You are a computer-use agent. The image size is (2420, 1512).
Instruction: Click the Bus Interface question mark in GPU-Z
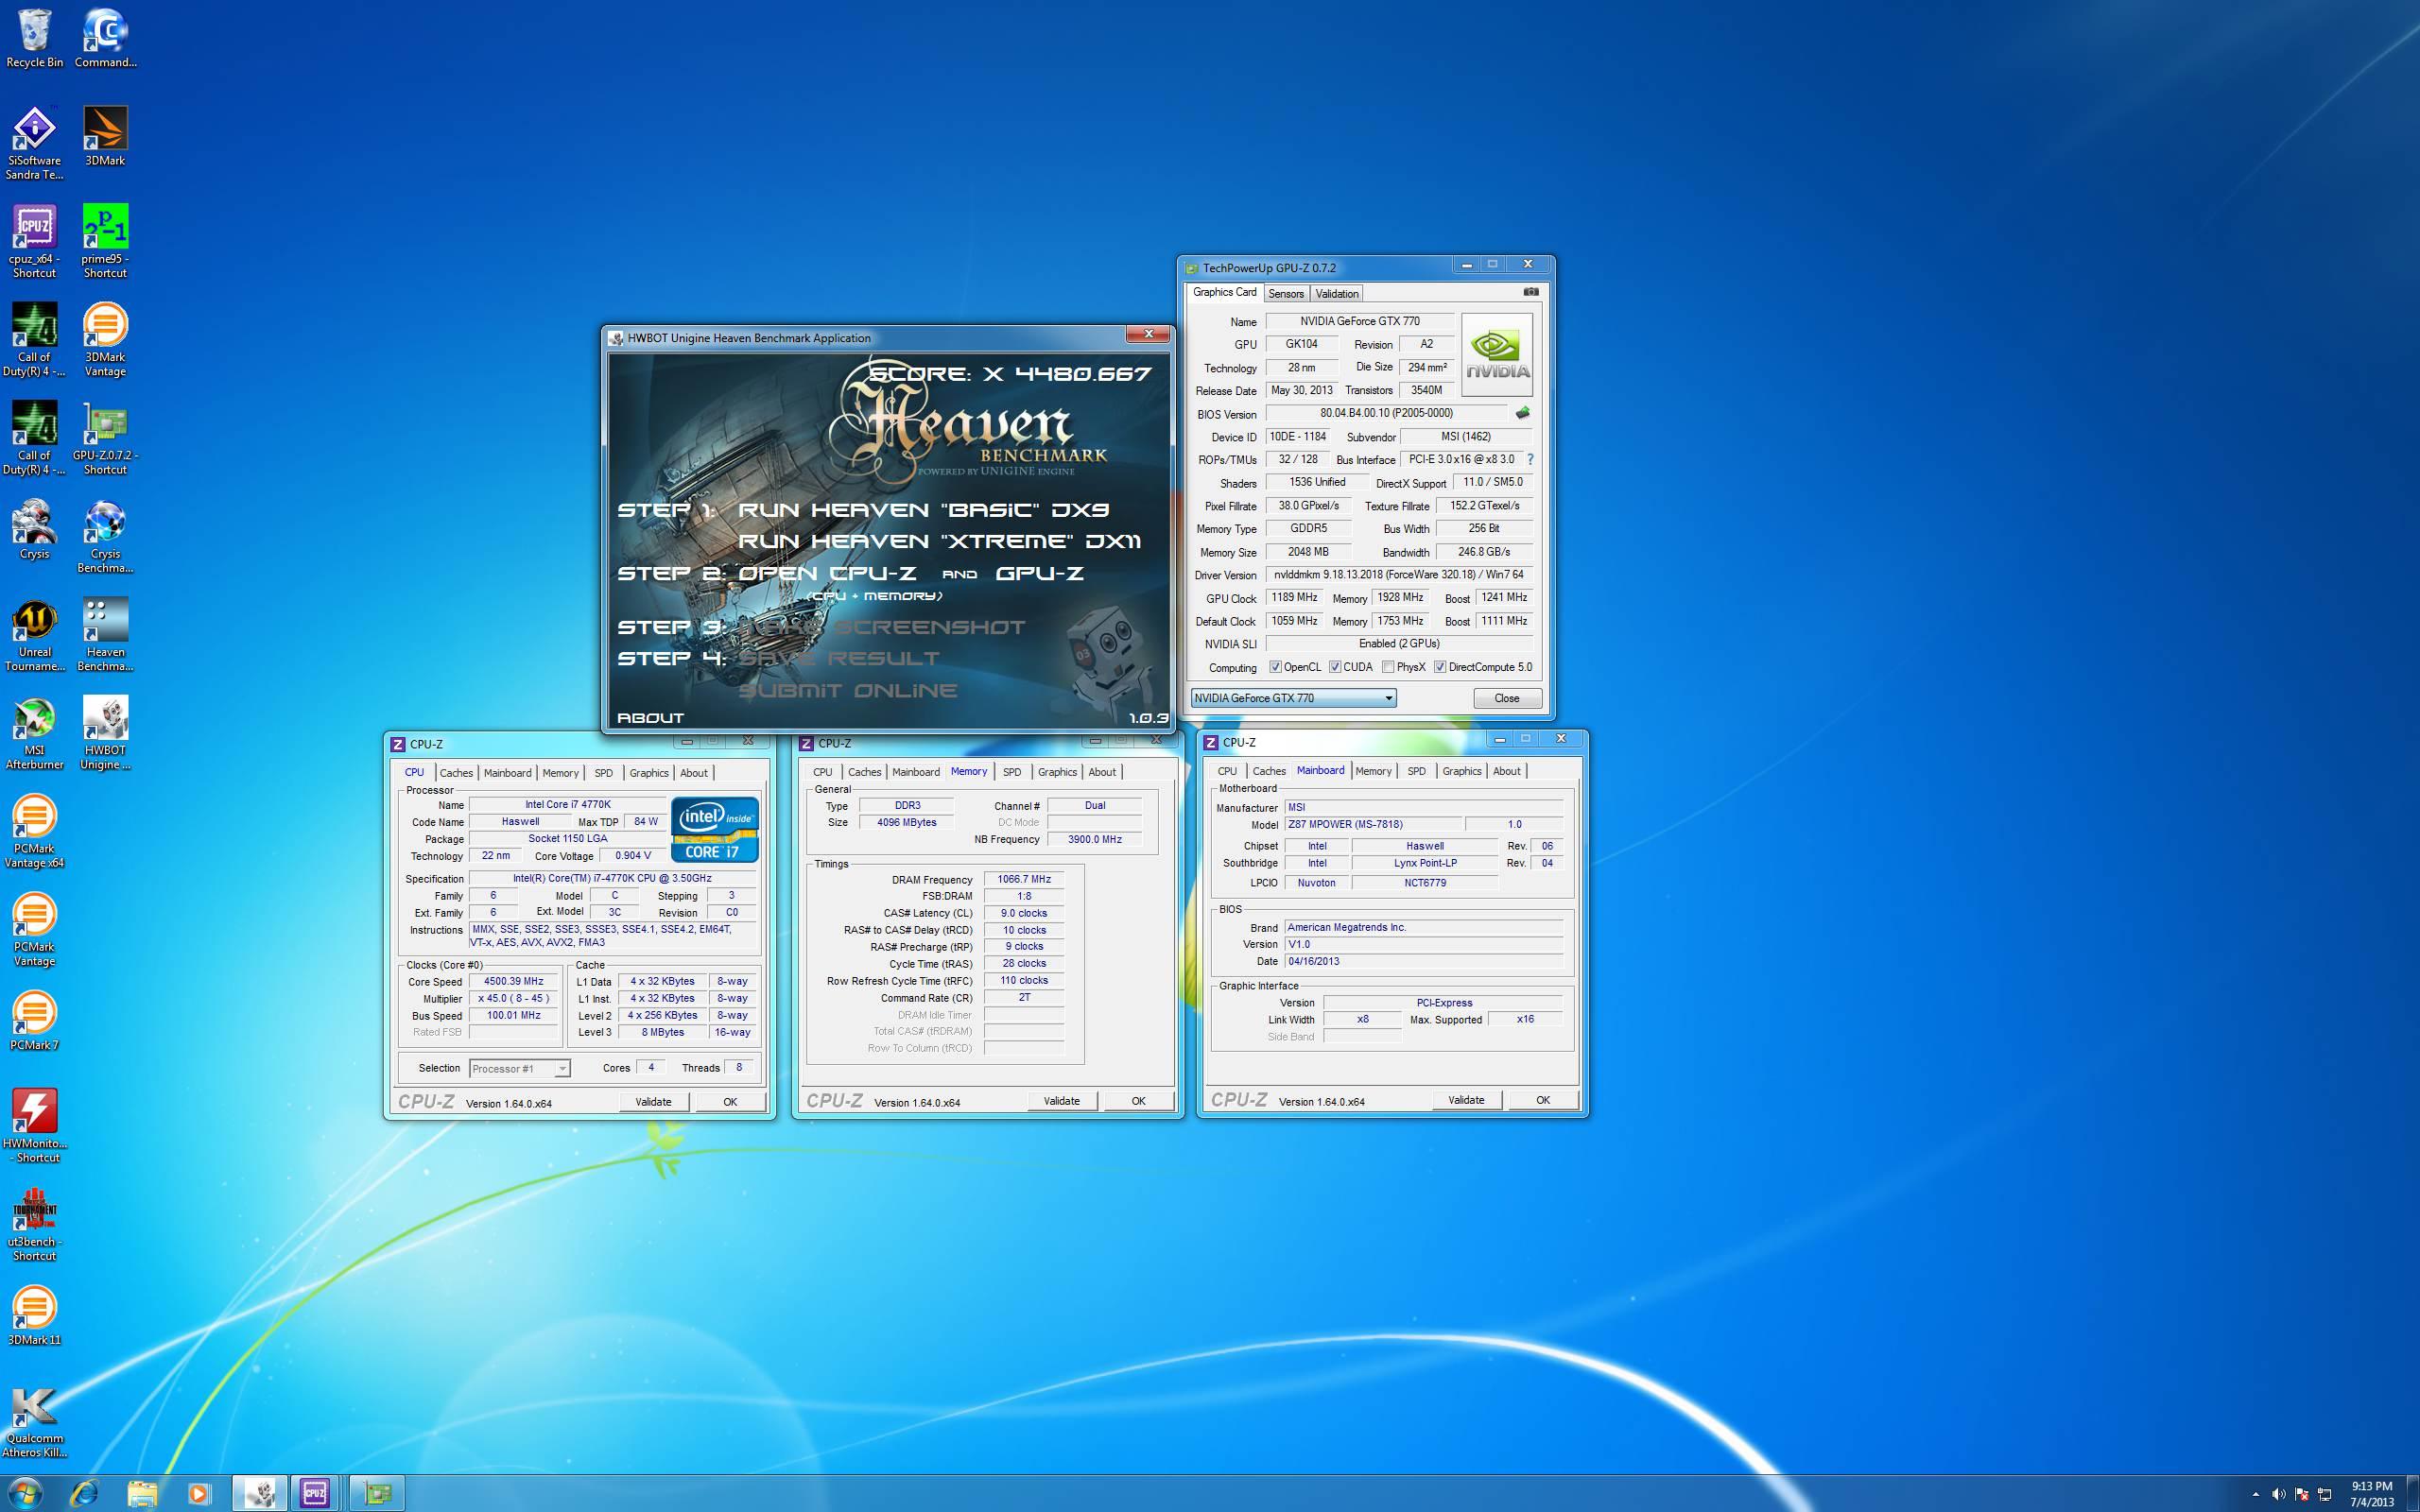pyautogui.click(x=1530, y=459)
